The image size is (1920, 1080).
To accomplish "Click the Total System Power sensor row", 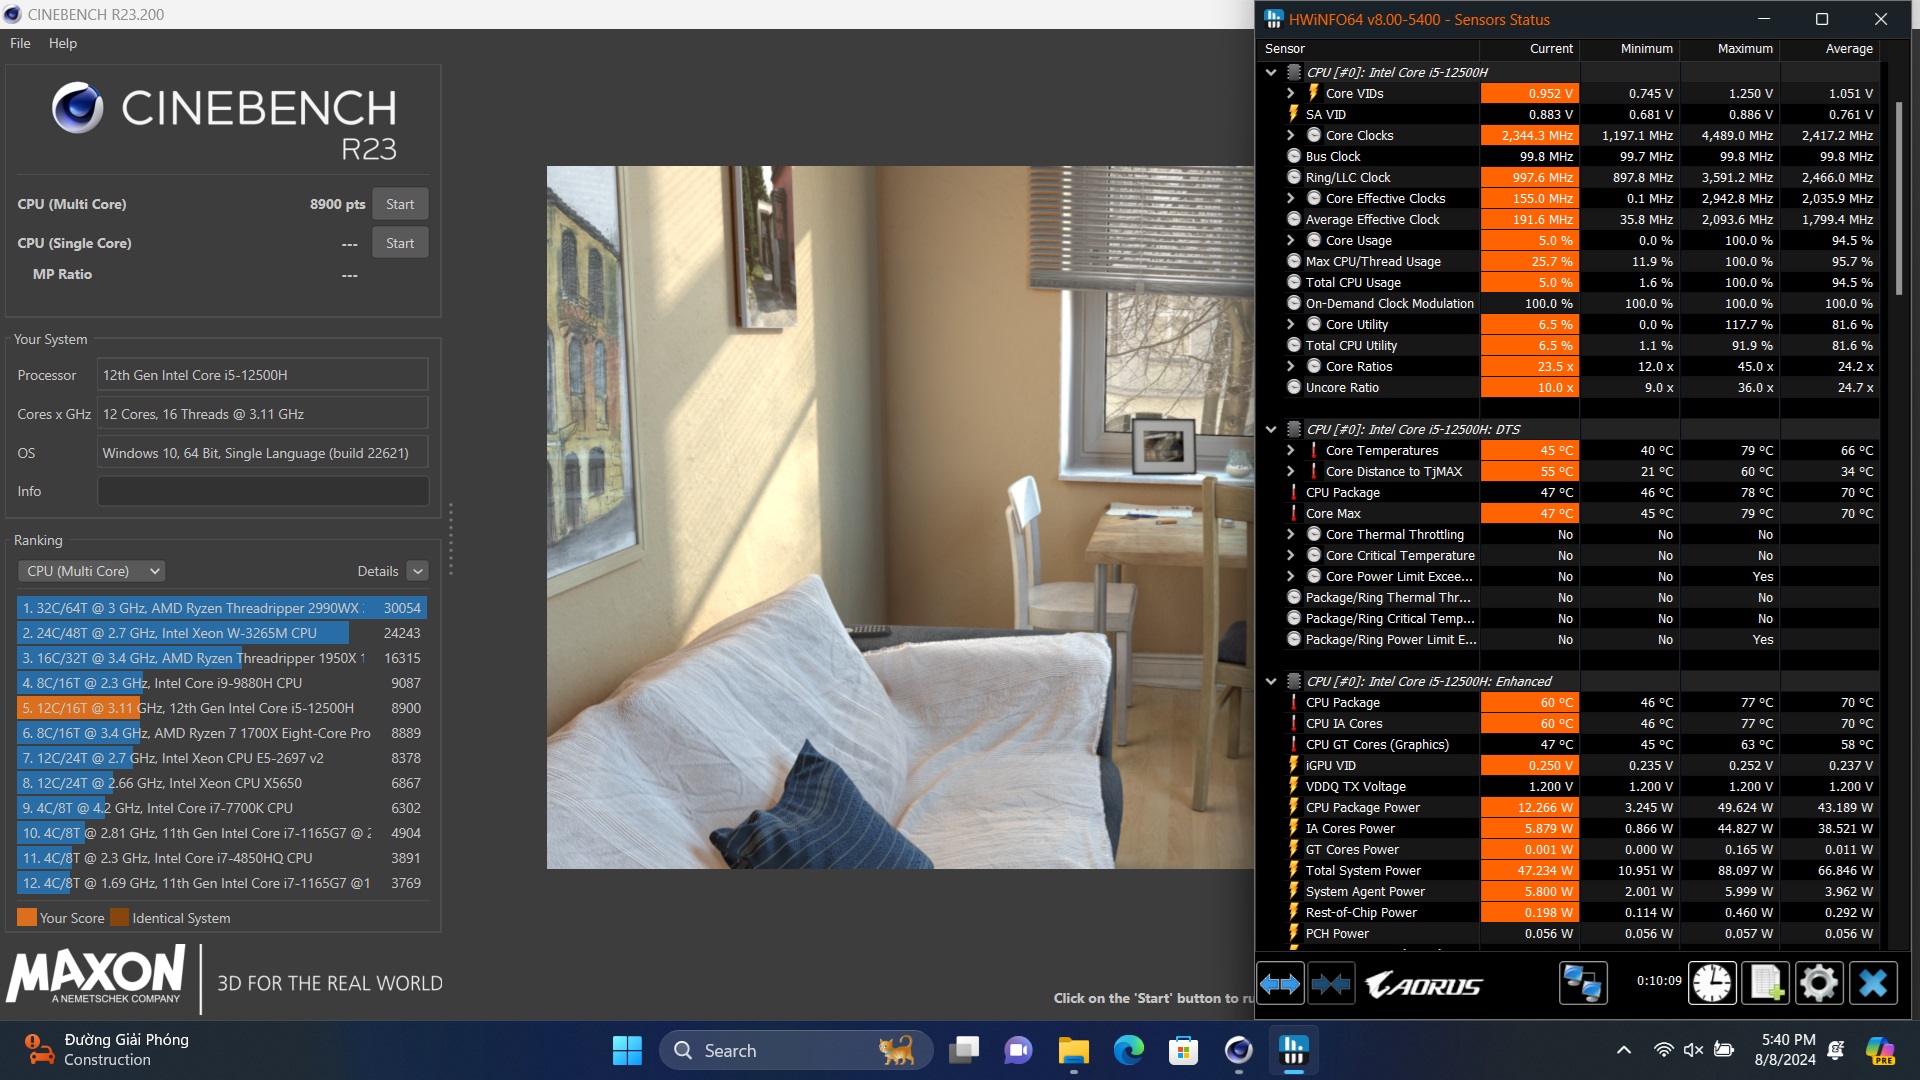I will coord(1569,870).
